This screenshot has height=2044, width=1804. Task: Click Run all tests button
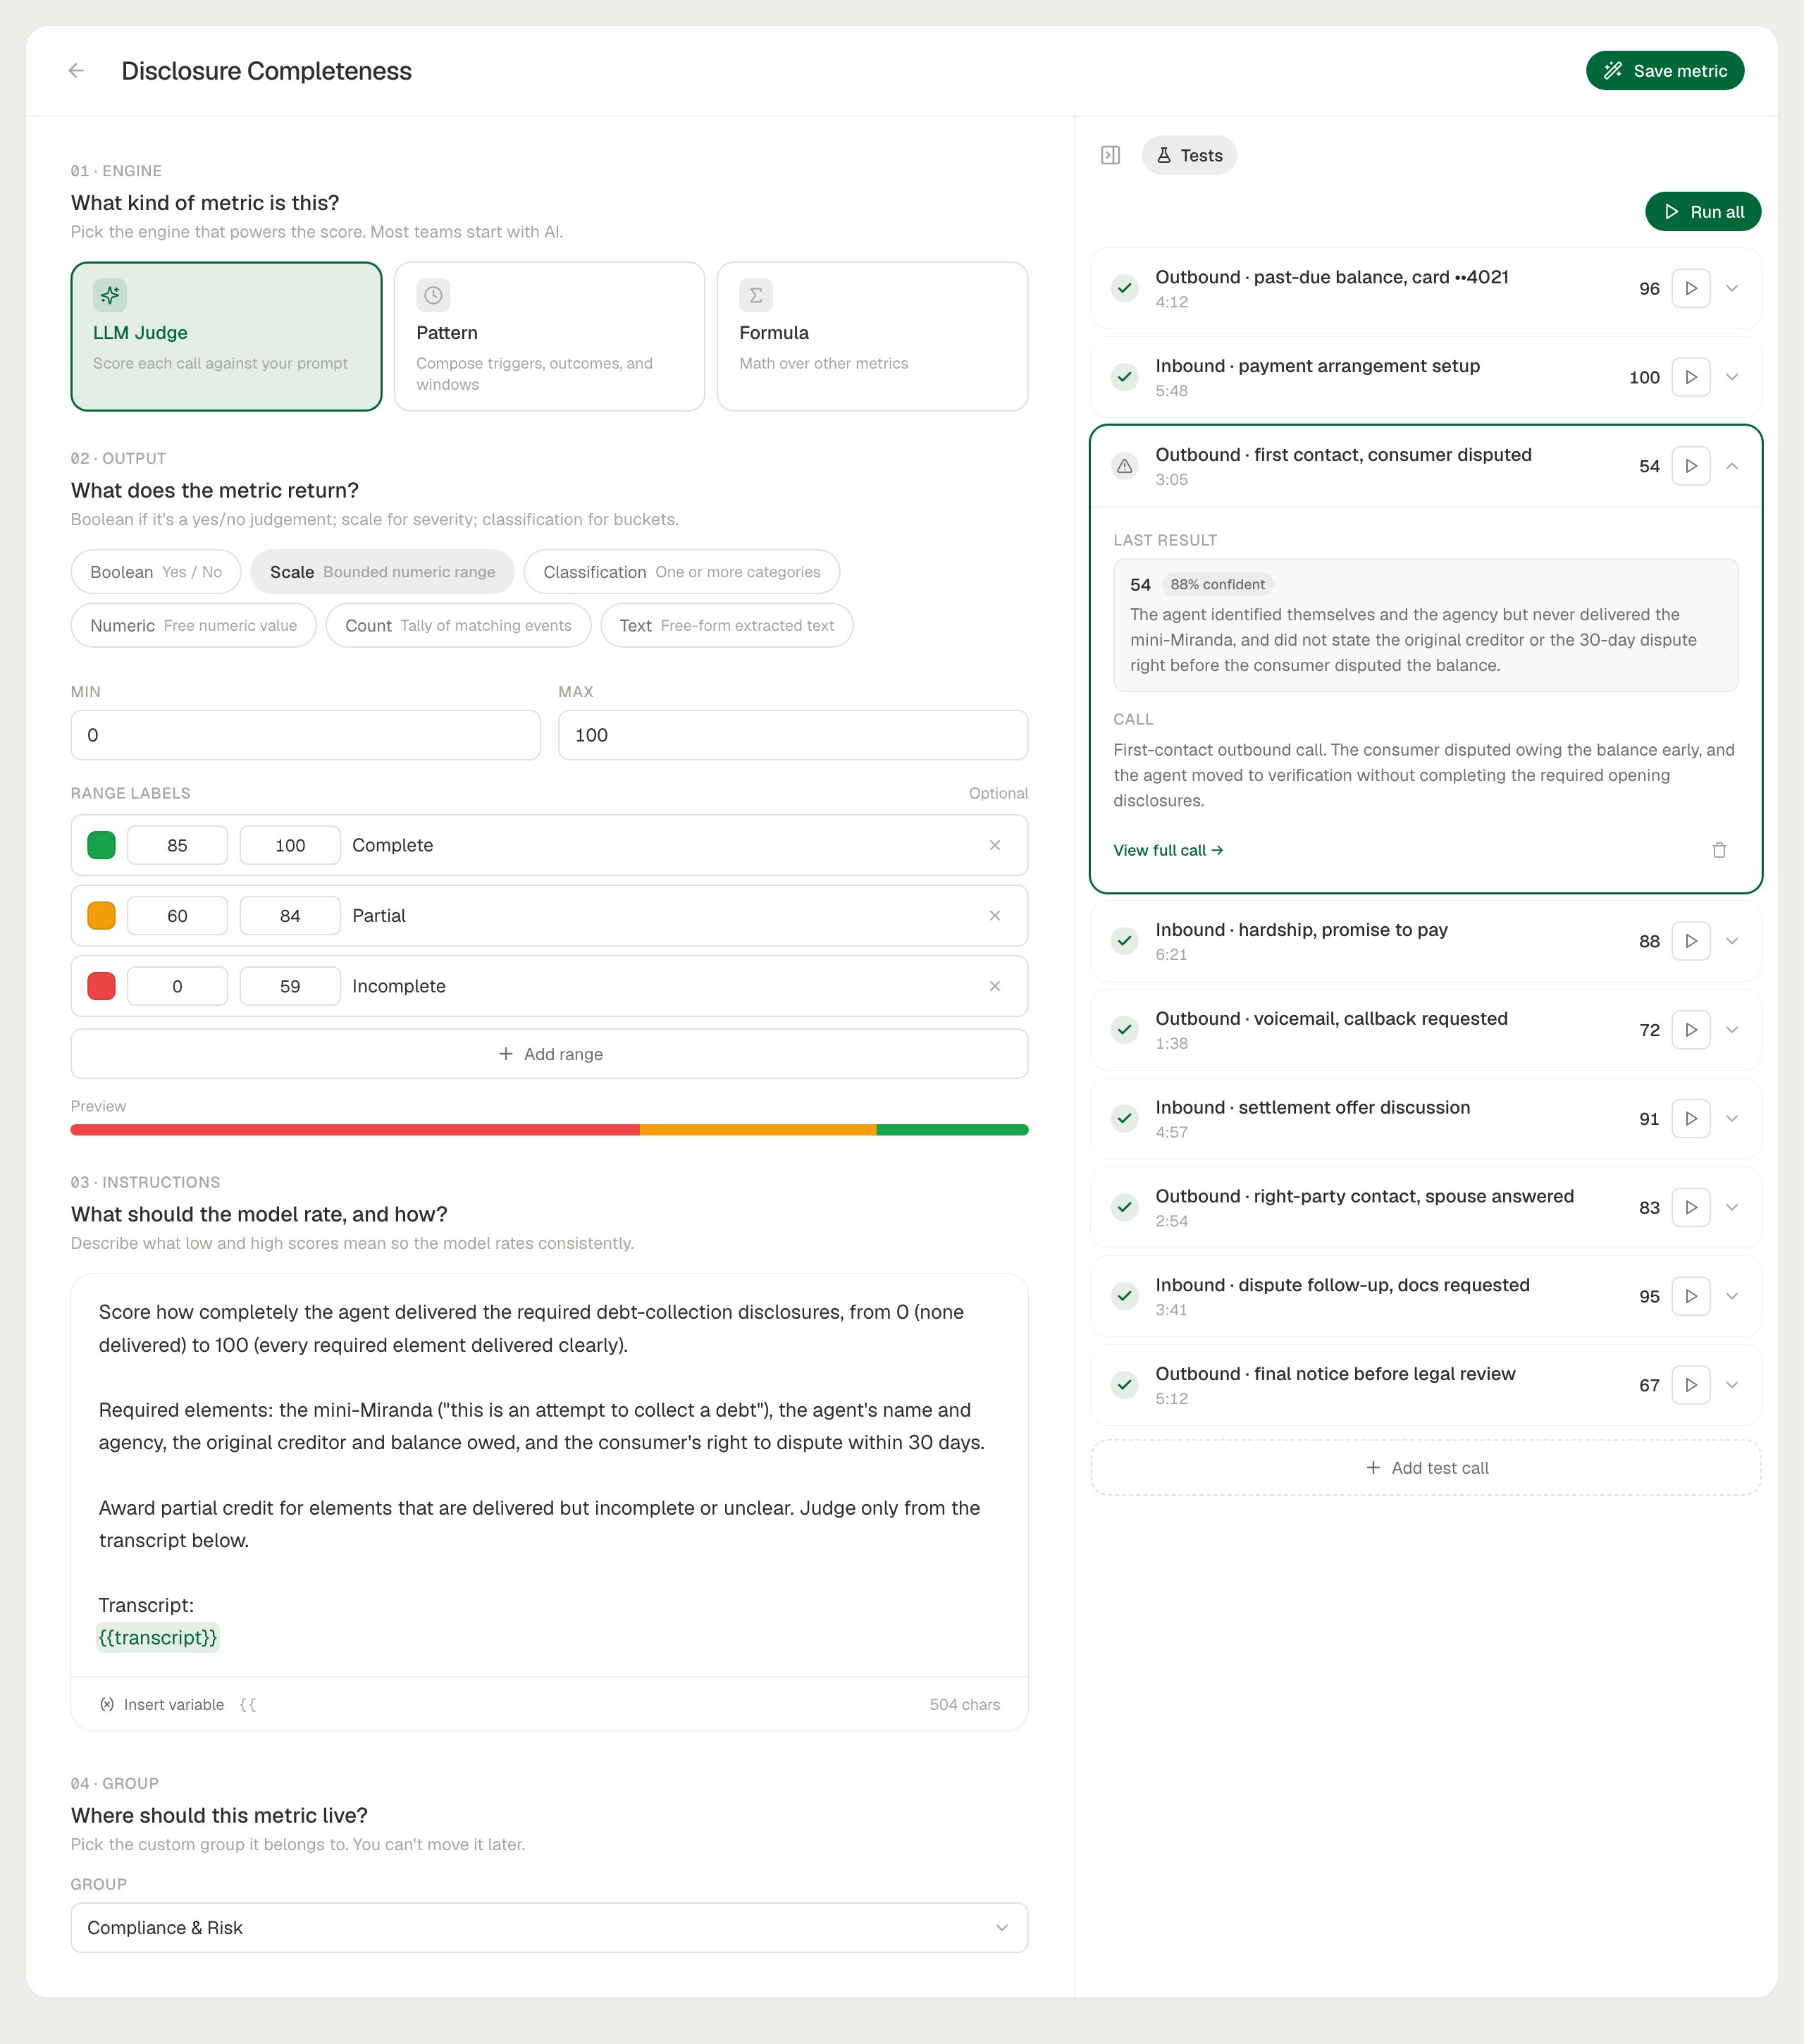click(1703, 212)
